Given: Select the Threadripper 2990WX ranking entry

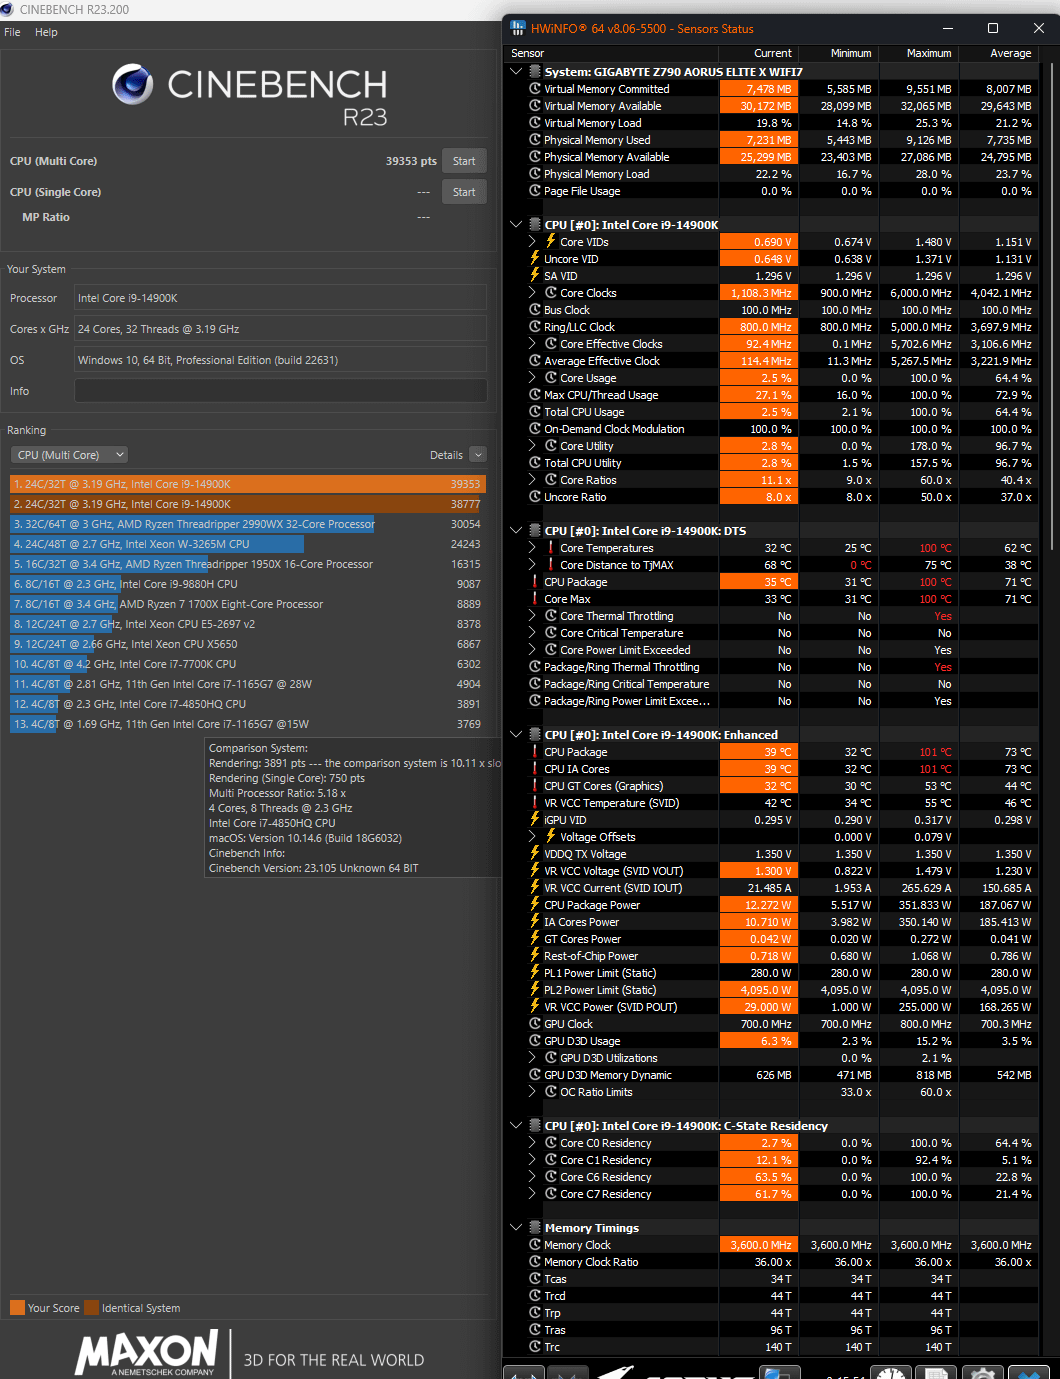Looking at the screenshot, I should pyautogui.click(x=247, y=524).
